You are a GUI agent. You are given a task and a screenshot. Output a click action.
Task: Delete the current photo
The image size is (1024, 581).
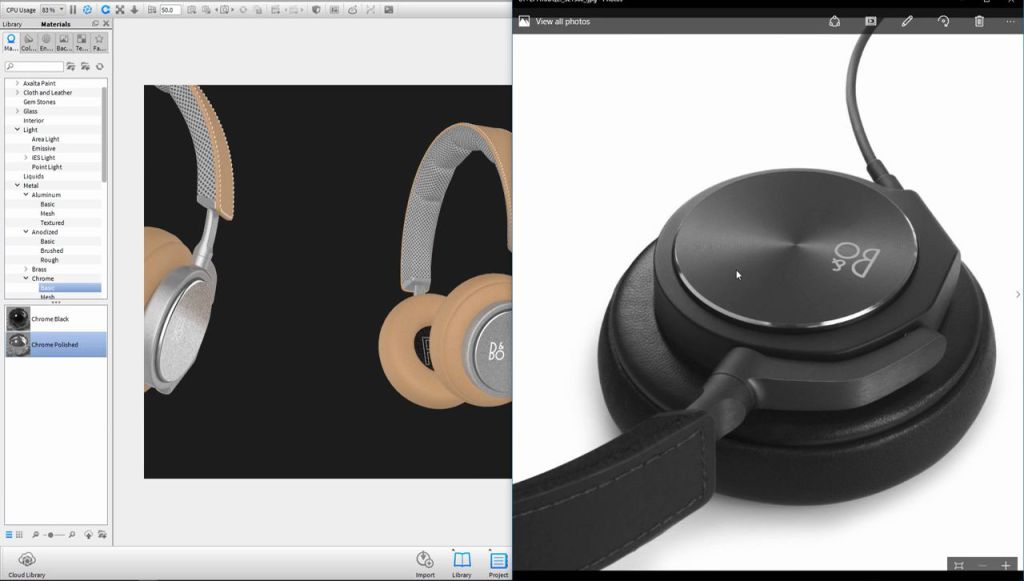pyautogui.click(x=980, y=22)
